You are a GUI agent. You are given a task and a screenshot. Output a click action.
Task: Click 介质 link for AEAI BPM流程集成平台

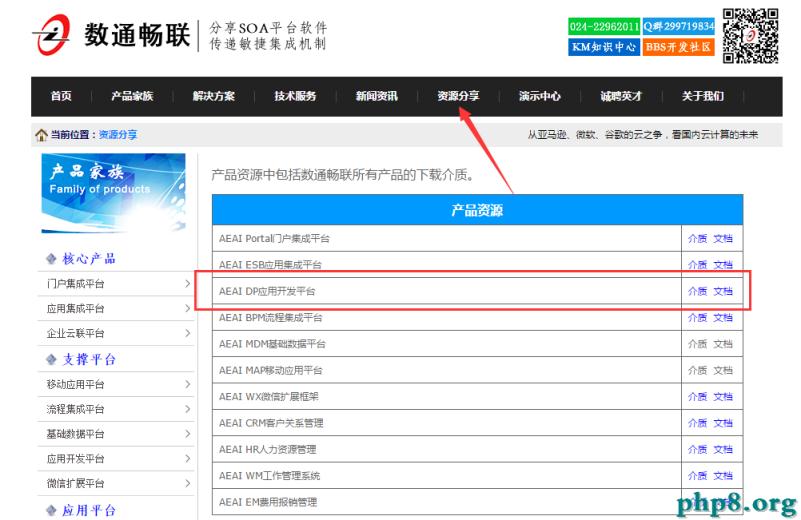point(697,318)
